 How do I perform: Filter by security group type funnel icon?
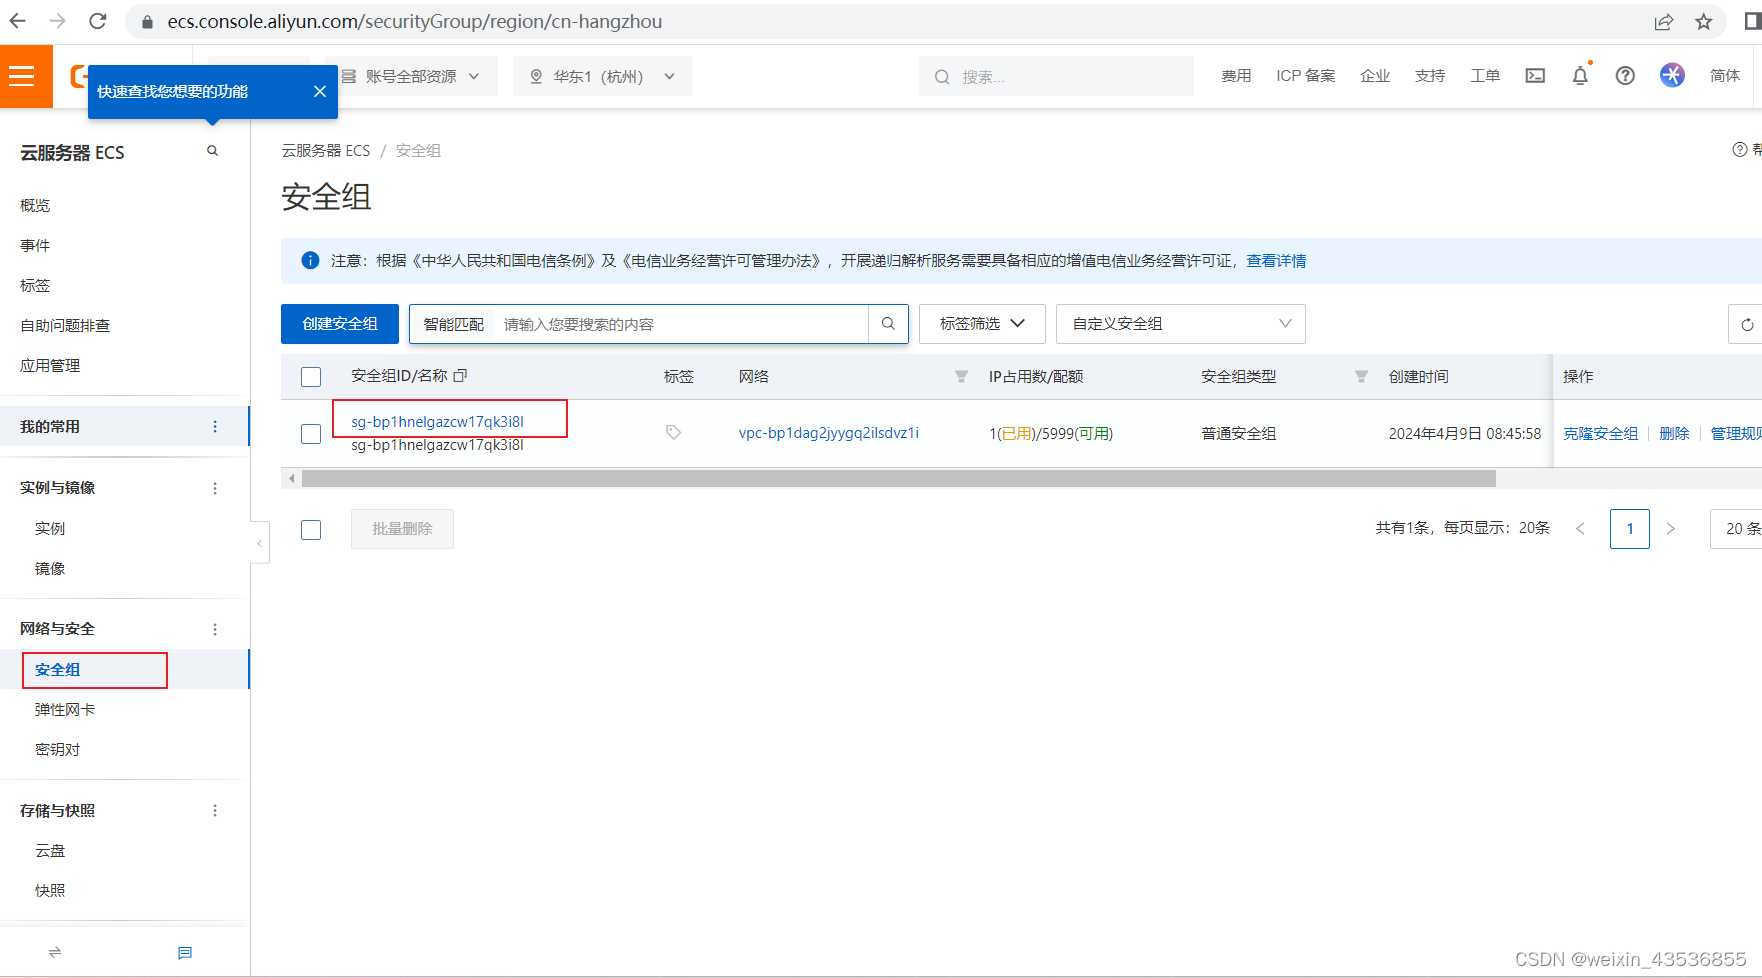[x=1361, y=377]
